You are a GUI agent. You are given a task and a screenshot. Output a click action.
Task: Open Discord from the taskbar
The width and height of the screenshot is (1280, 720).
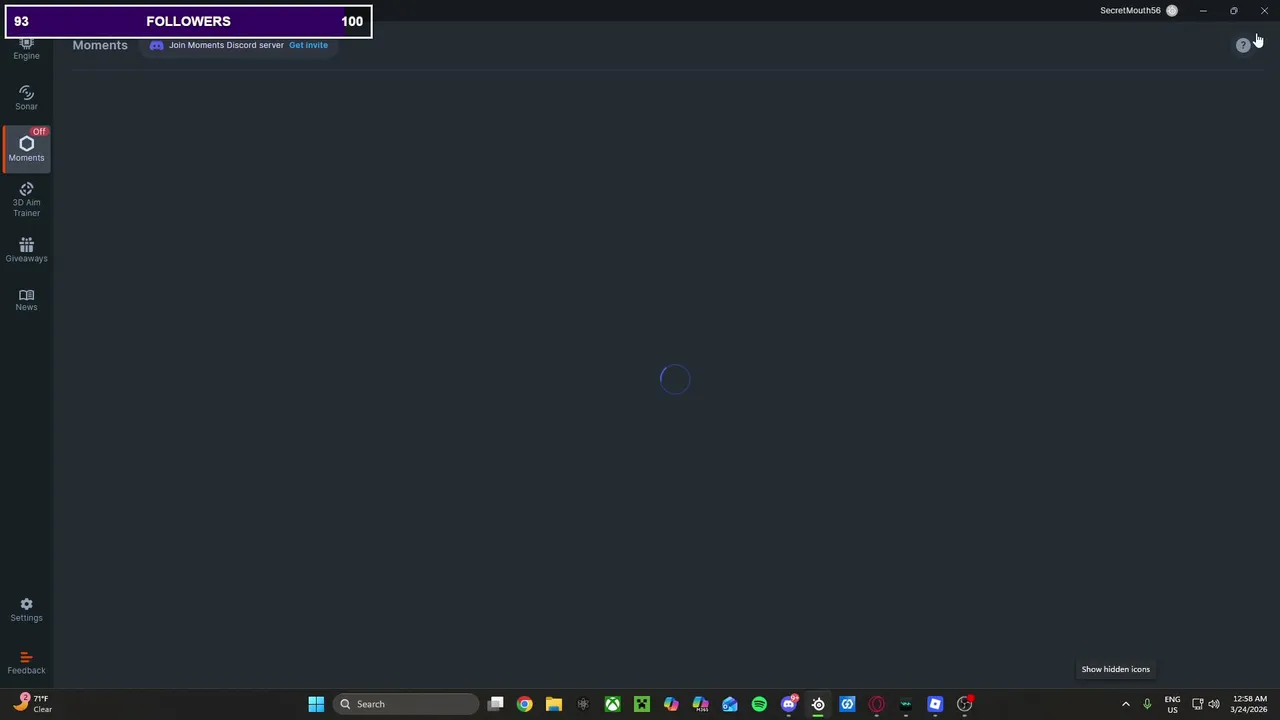tap(789, 704)
